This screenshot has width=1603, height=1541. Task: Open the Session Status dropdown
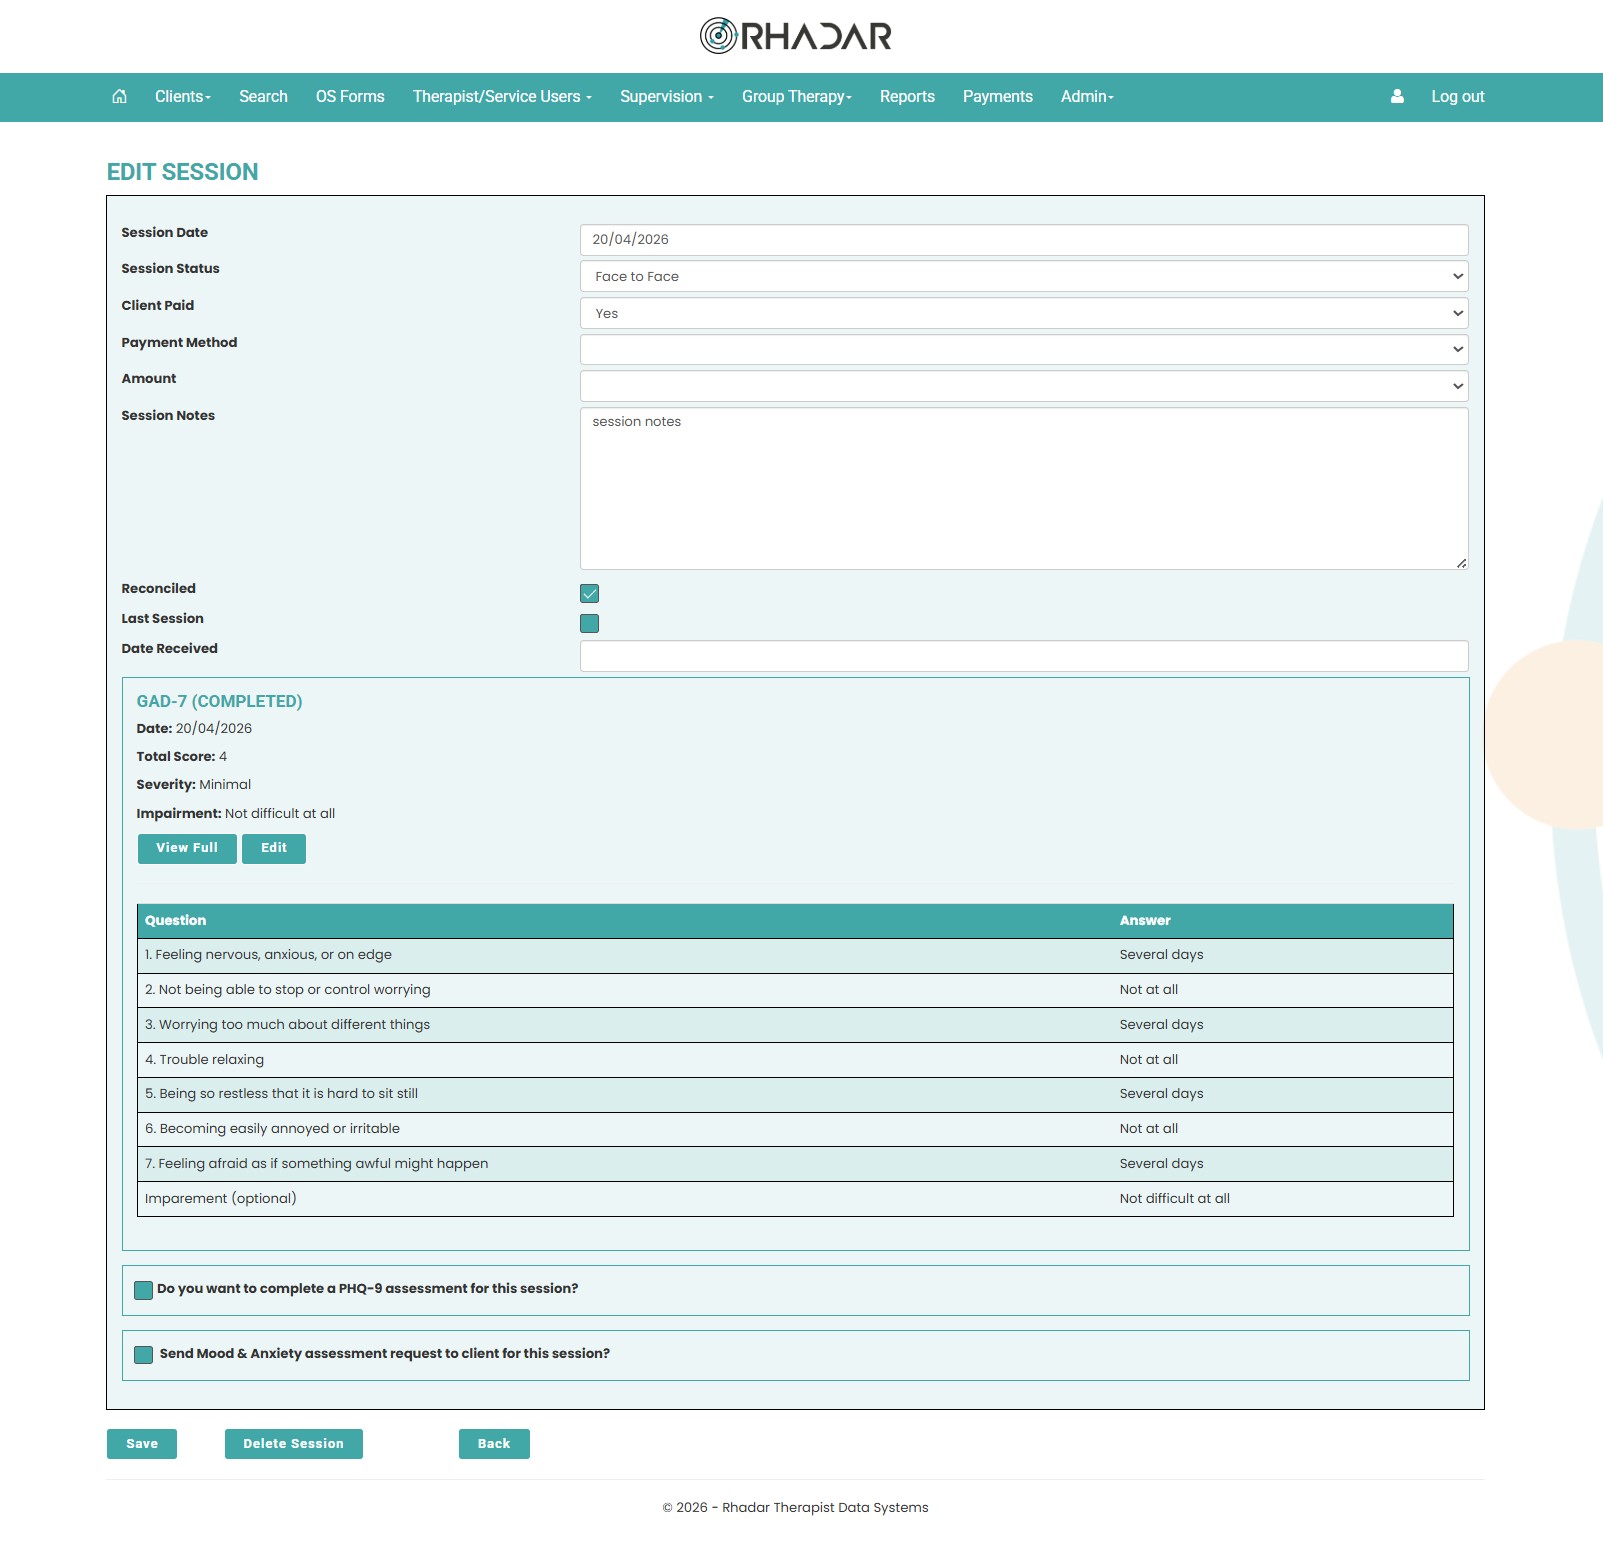point(1024,276)
